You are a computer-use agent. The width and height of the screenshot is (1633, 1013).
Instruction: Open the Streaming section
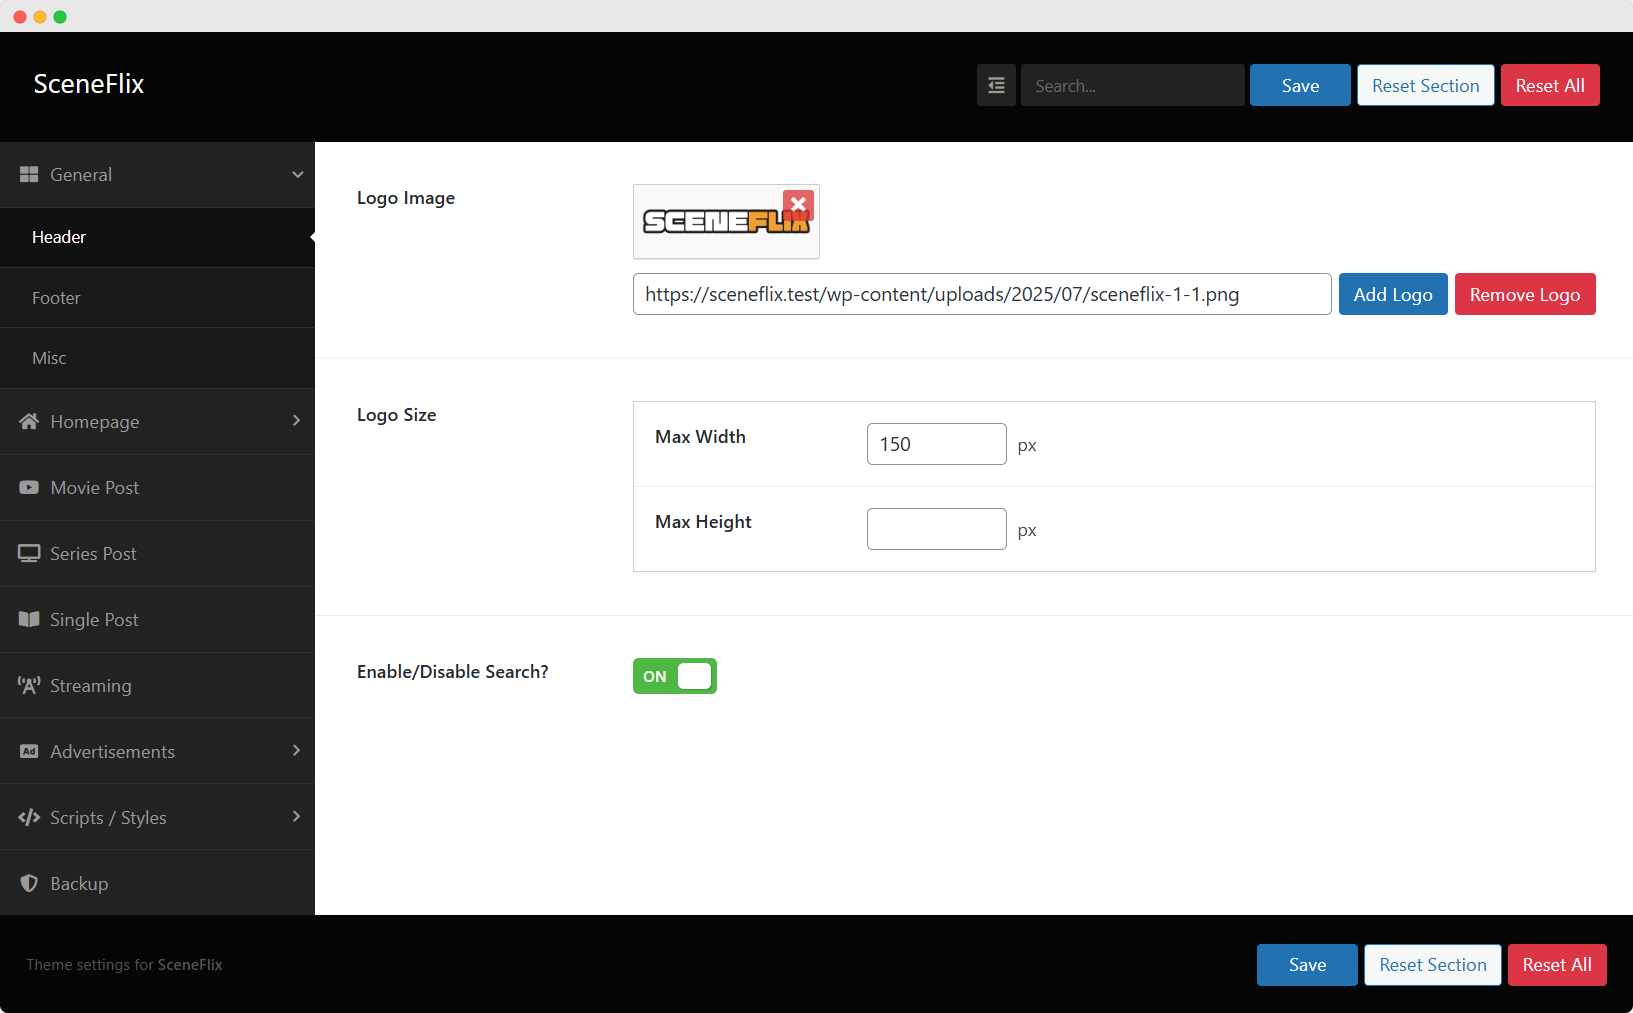click(157, 685)
